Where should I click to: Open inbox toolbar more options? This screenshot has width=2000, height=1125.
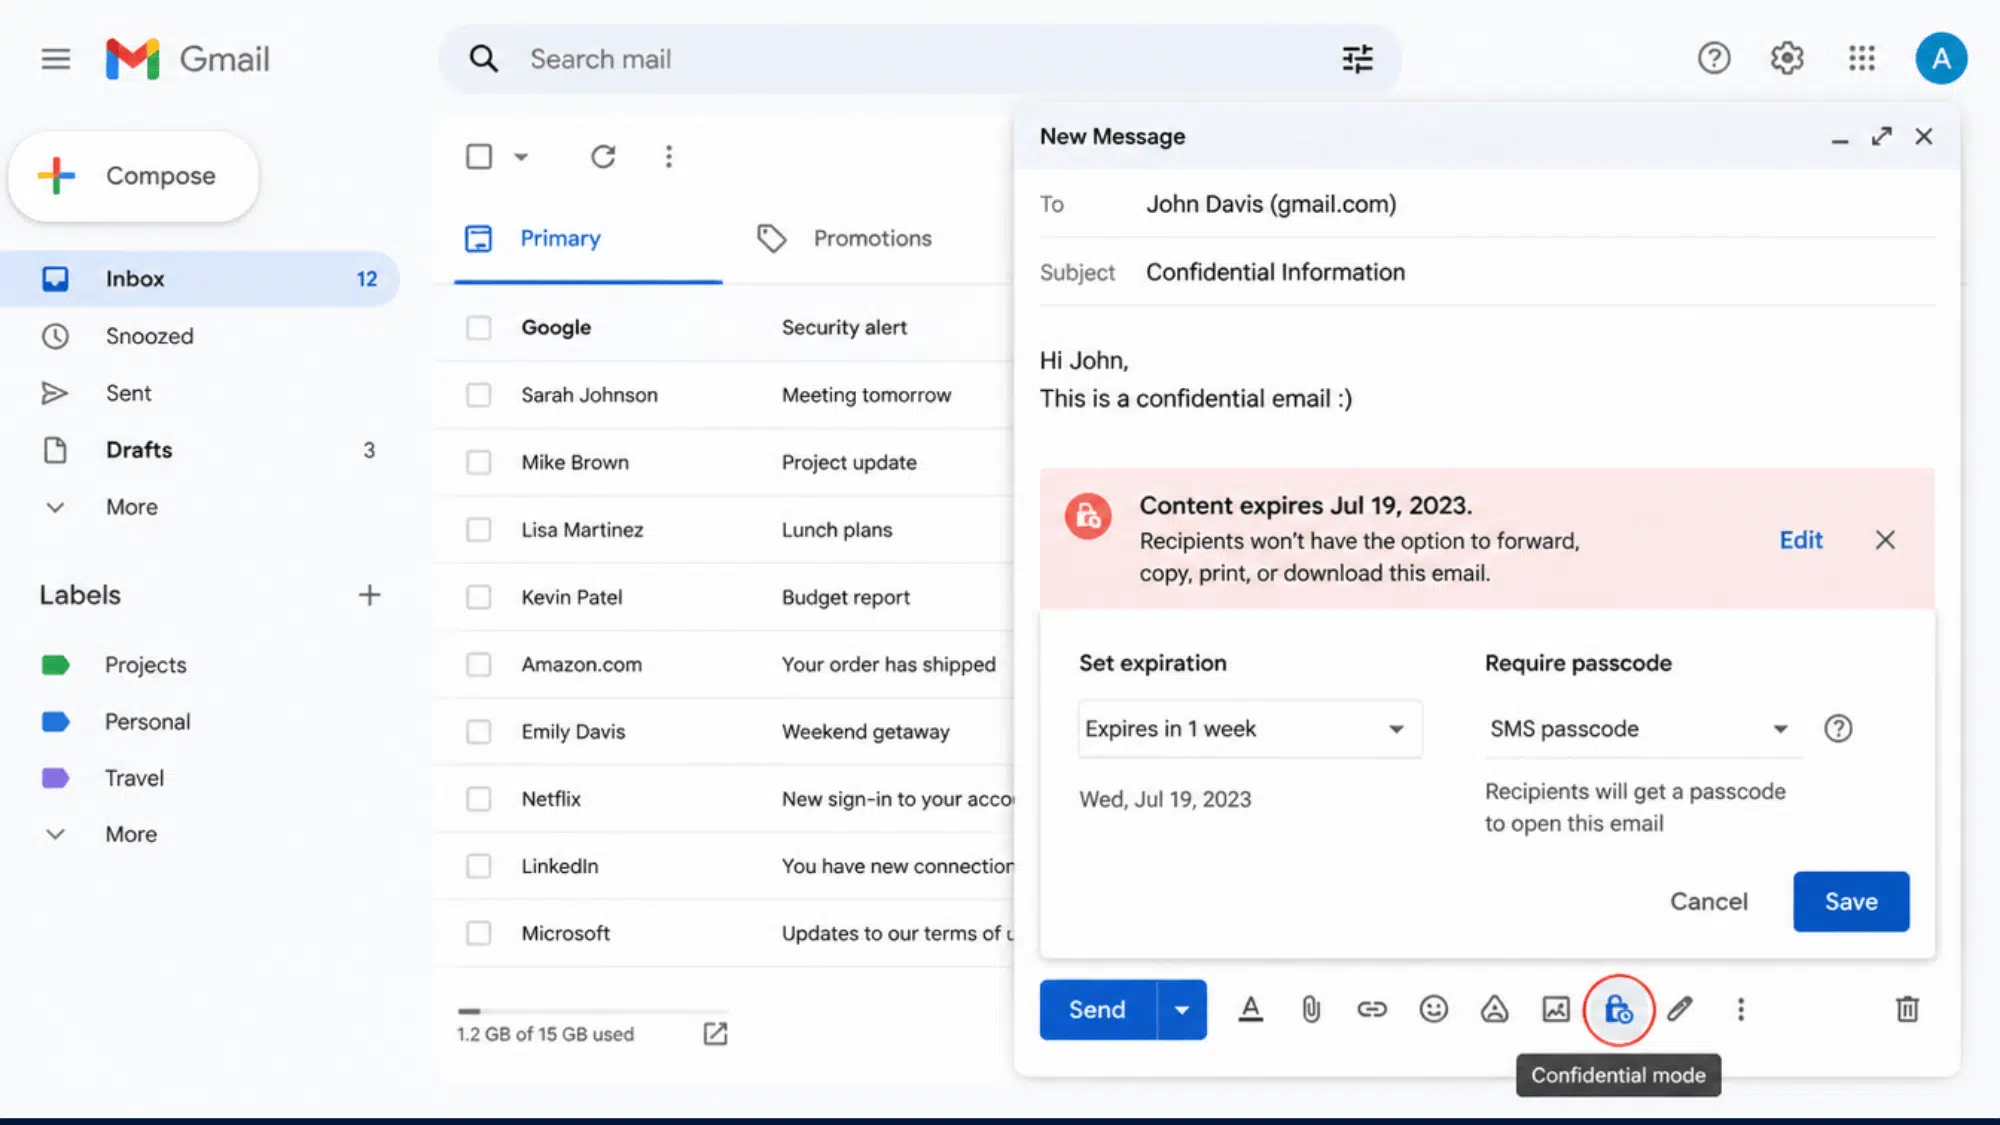[669, 157]
